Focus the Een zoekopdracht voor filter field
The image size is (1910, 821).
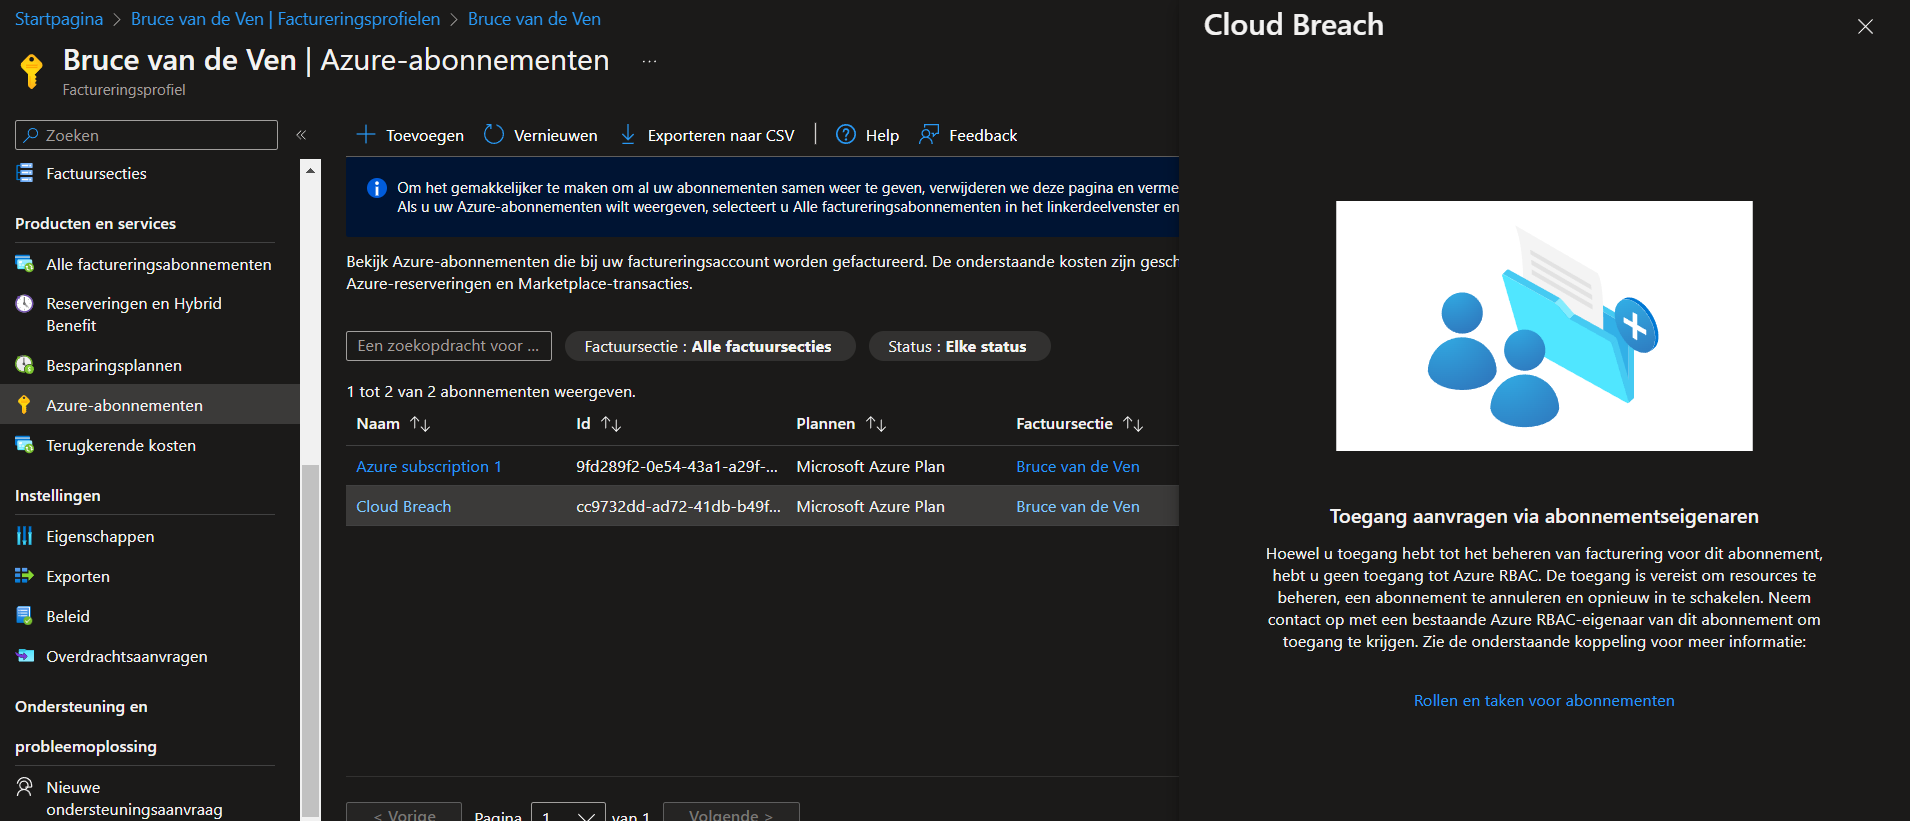(449, 346)
